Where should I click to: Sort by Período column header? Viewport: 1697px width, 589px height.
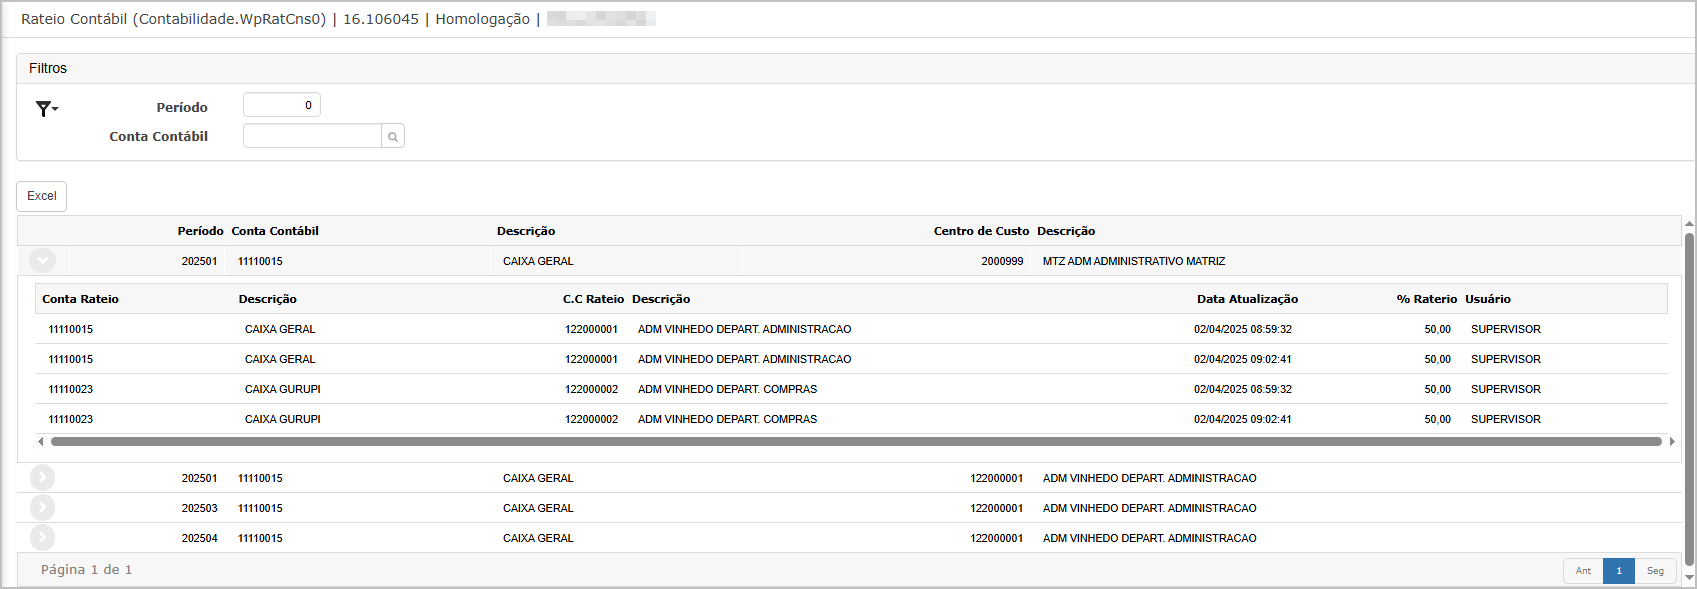200,231
